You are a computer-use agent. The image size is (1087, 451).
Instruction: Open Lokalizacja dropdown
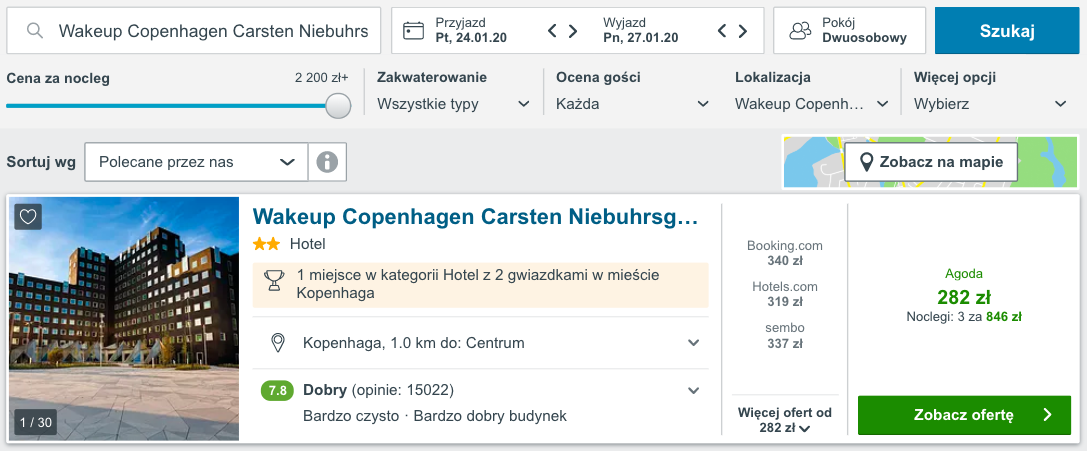(812, 104)
